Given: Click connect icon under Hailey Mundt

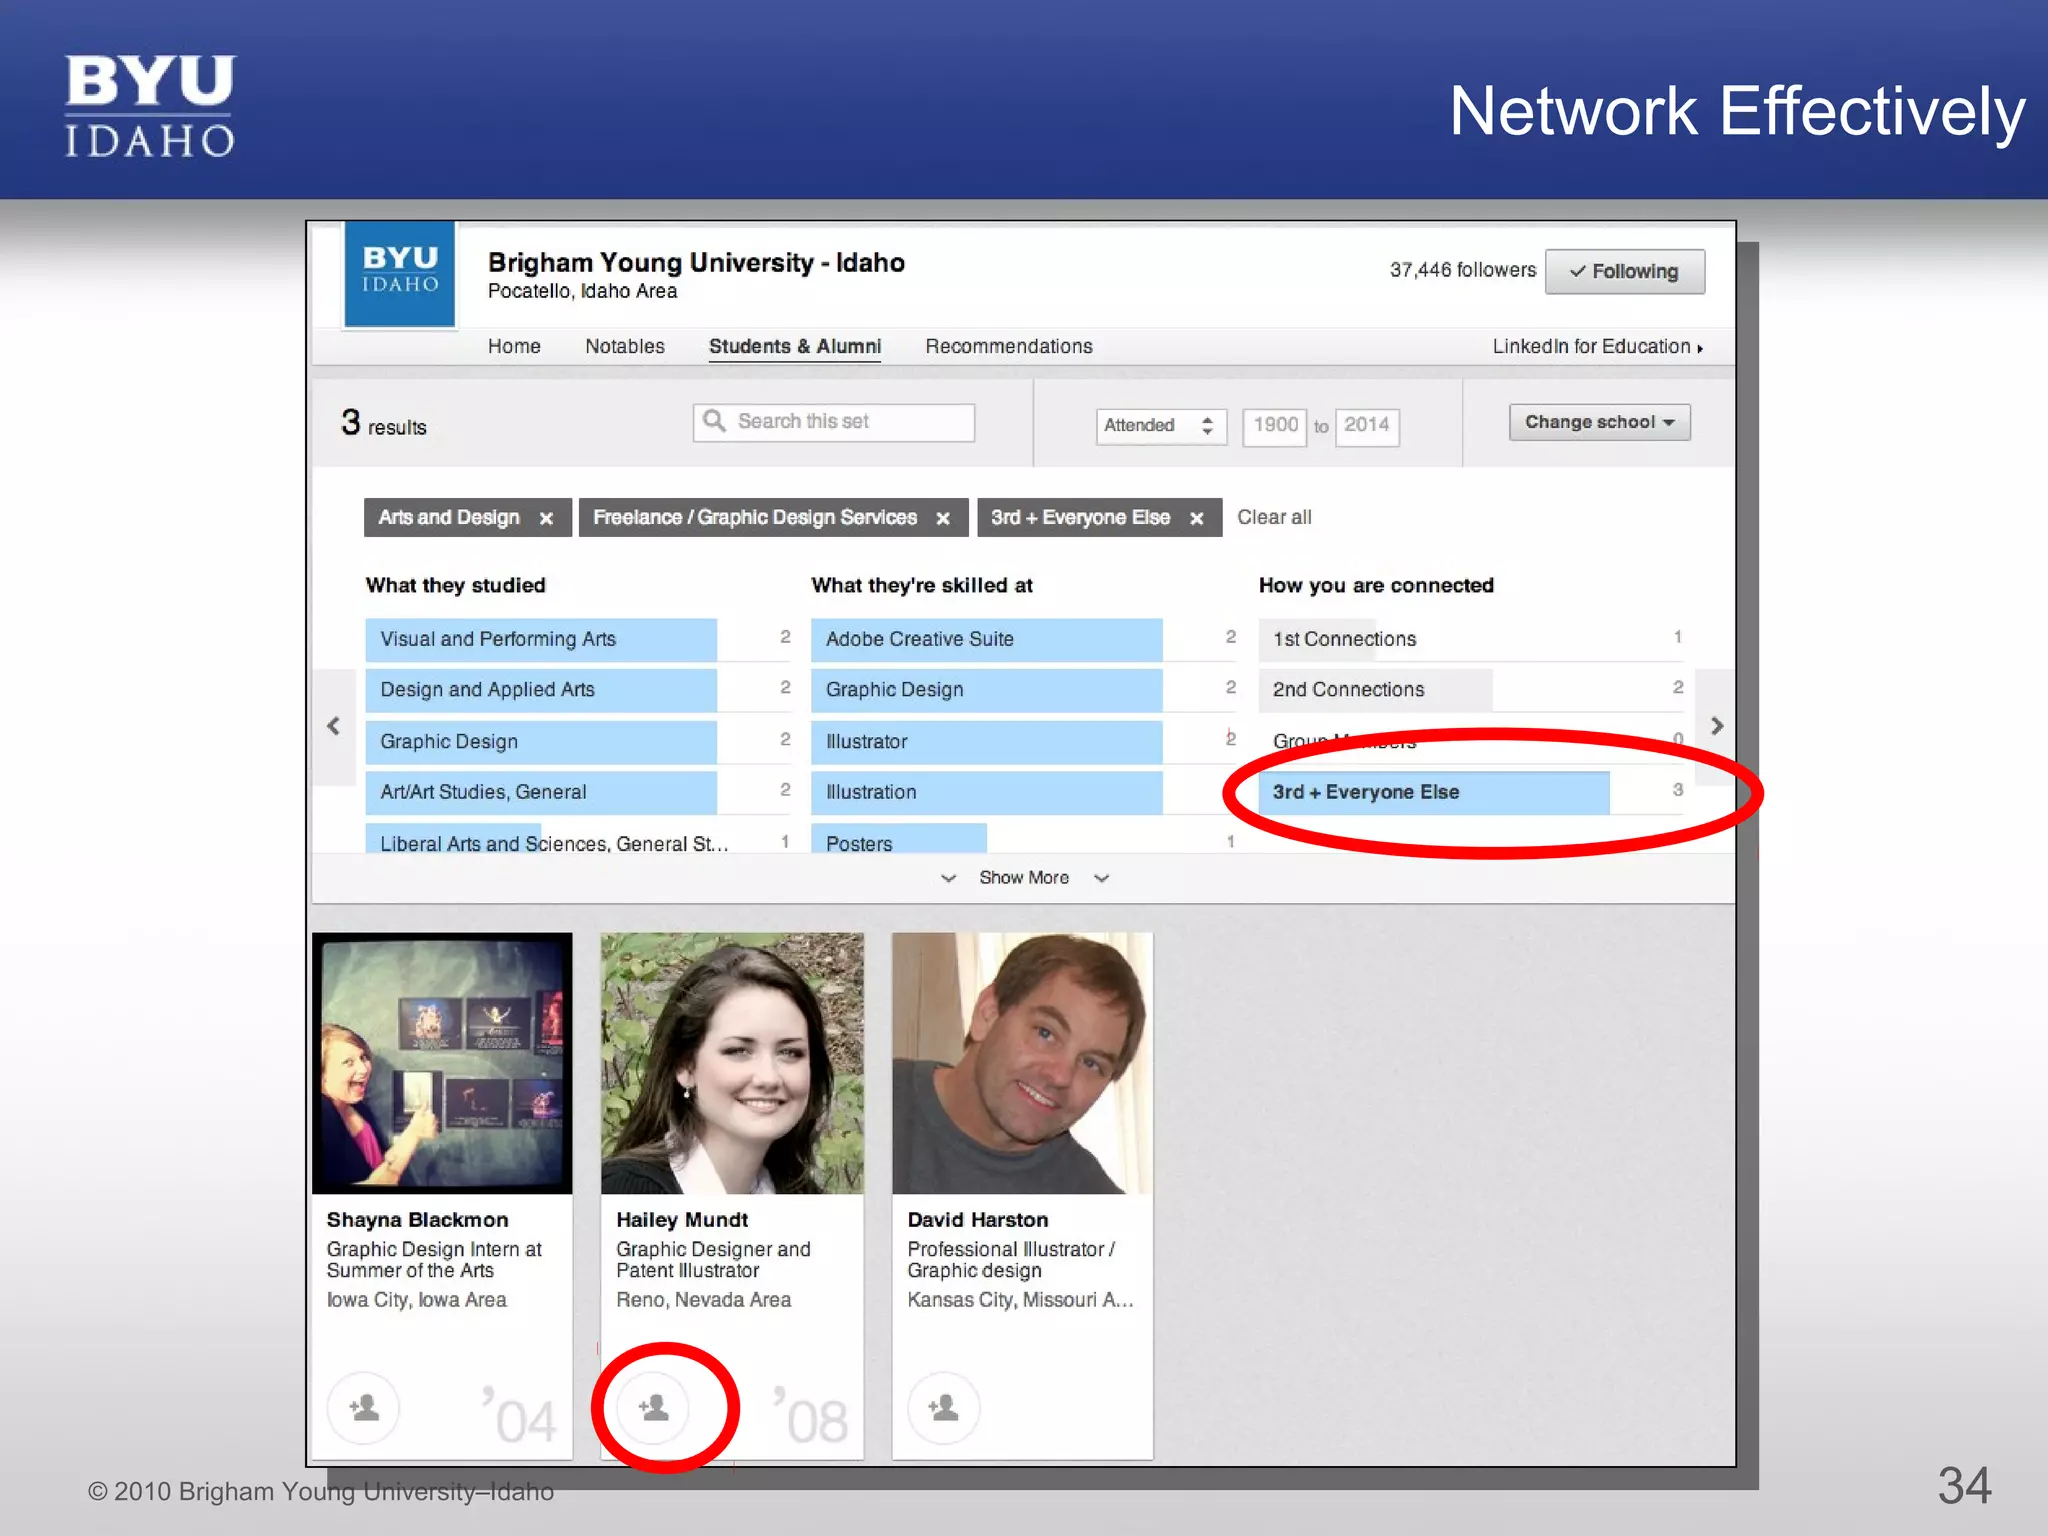Looking at the screenshot, I should (653, 1408).
